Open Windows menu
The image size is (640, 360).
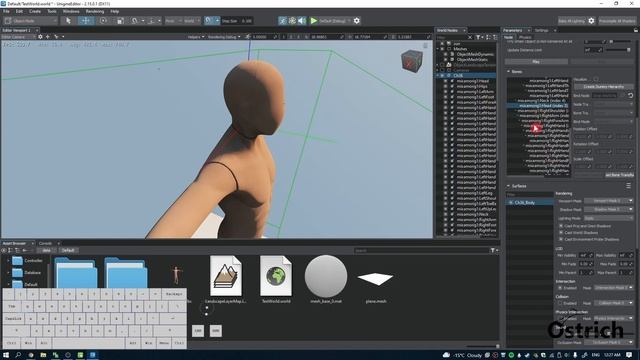coord(71,11)
